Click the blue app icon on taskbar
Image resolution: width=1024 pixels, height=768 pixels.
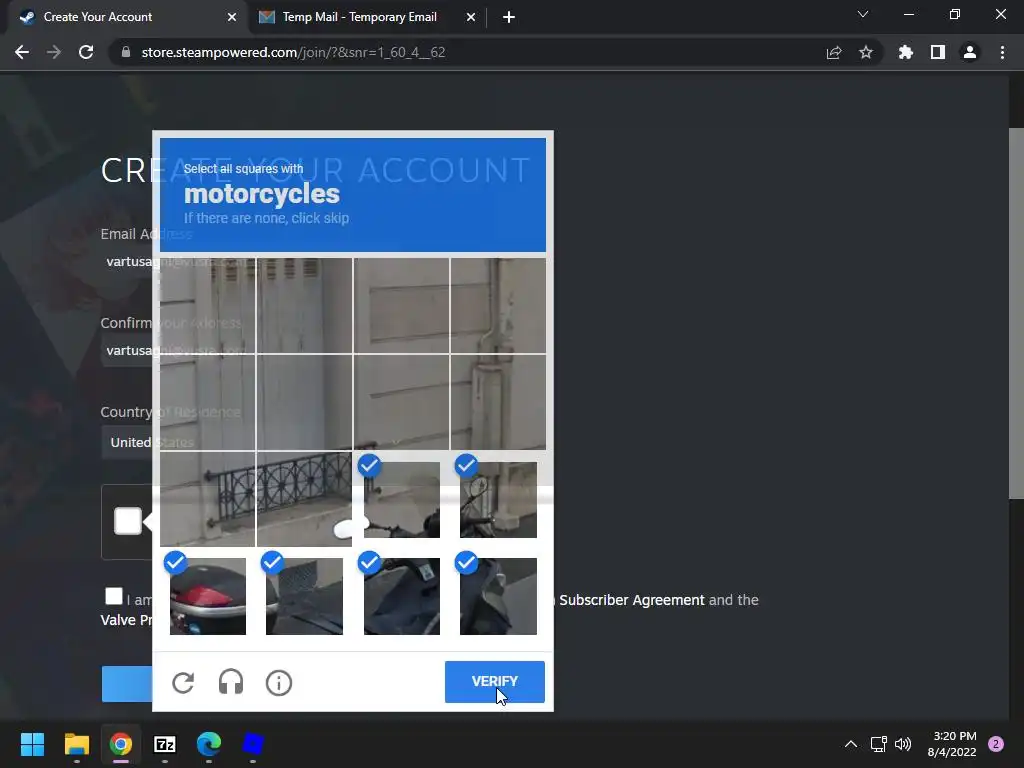point(253,744)
